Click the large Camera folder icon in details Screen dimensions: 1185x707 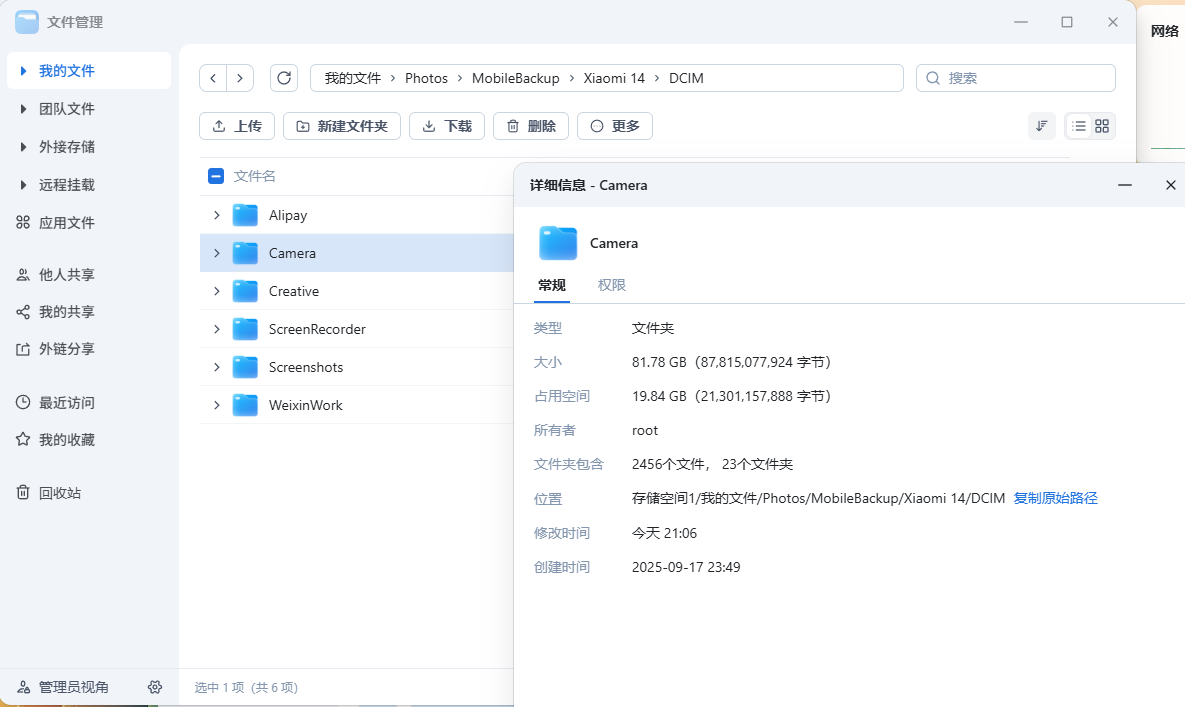(x=558, y=243)
